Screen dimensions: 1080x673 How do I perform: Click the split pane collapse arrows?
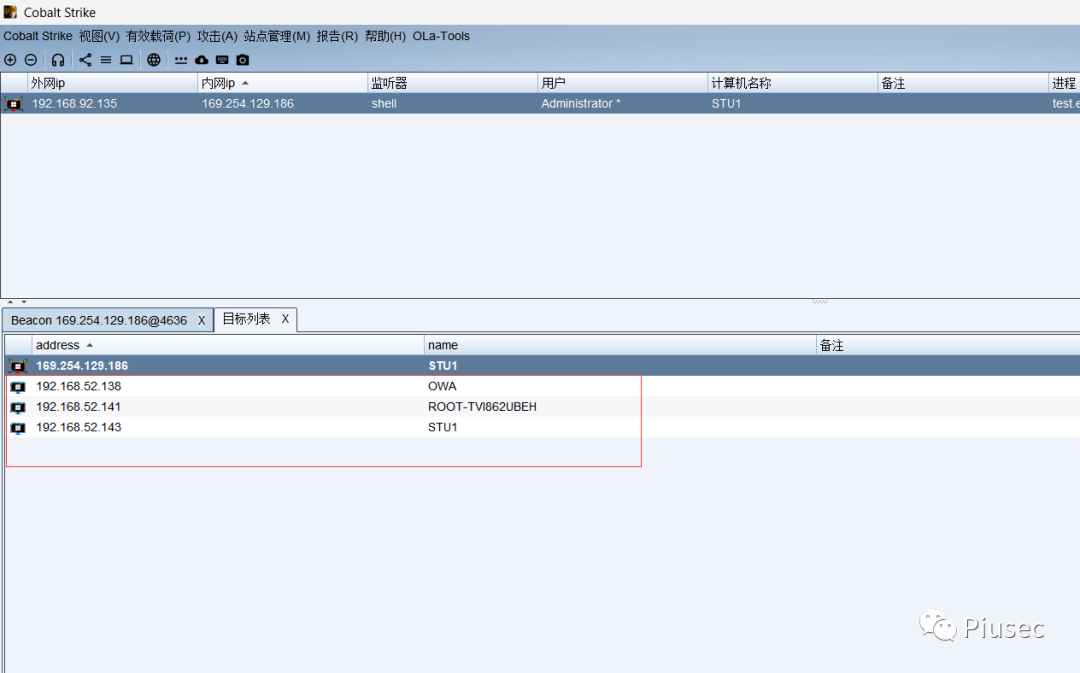[17, 302]
